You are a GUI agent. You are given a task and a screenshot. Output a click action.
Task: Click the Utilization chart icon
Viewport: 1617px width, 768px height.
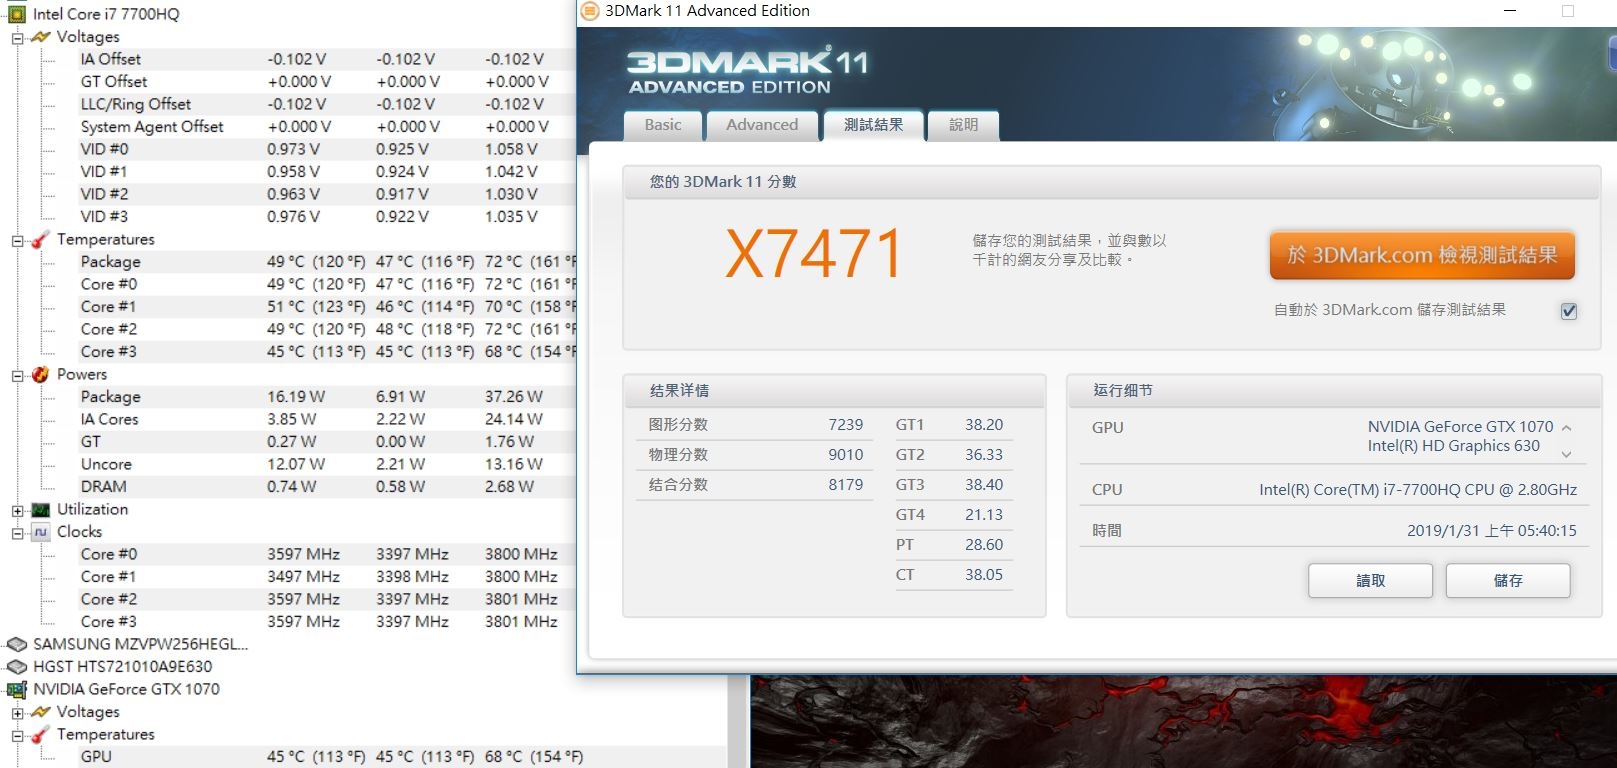(x=41, y=509)
